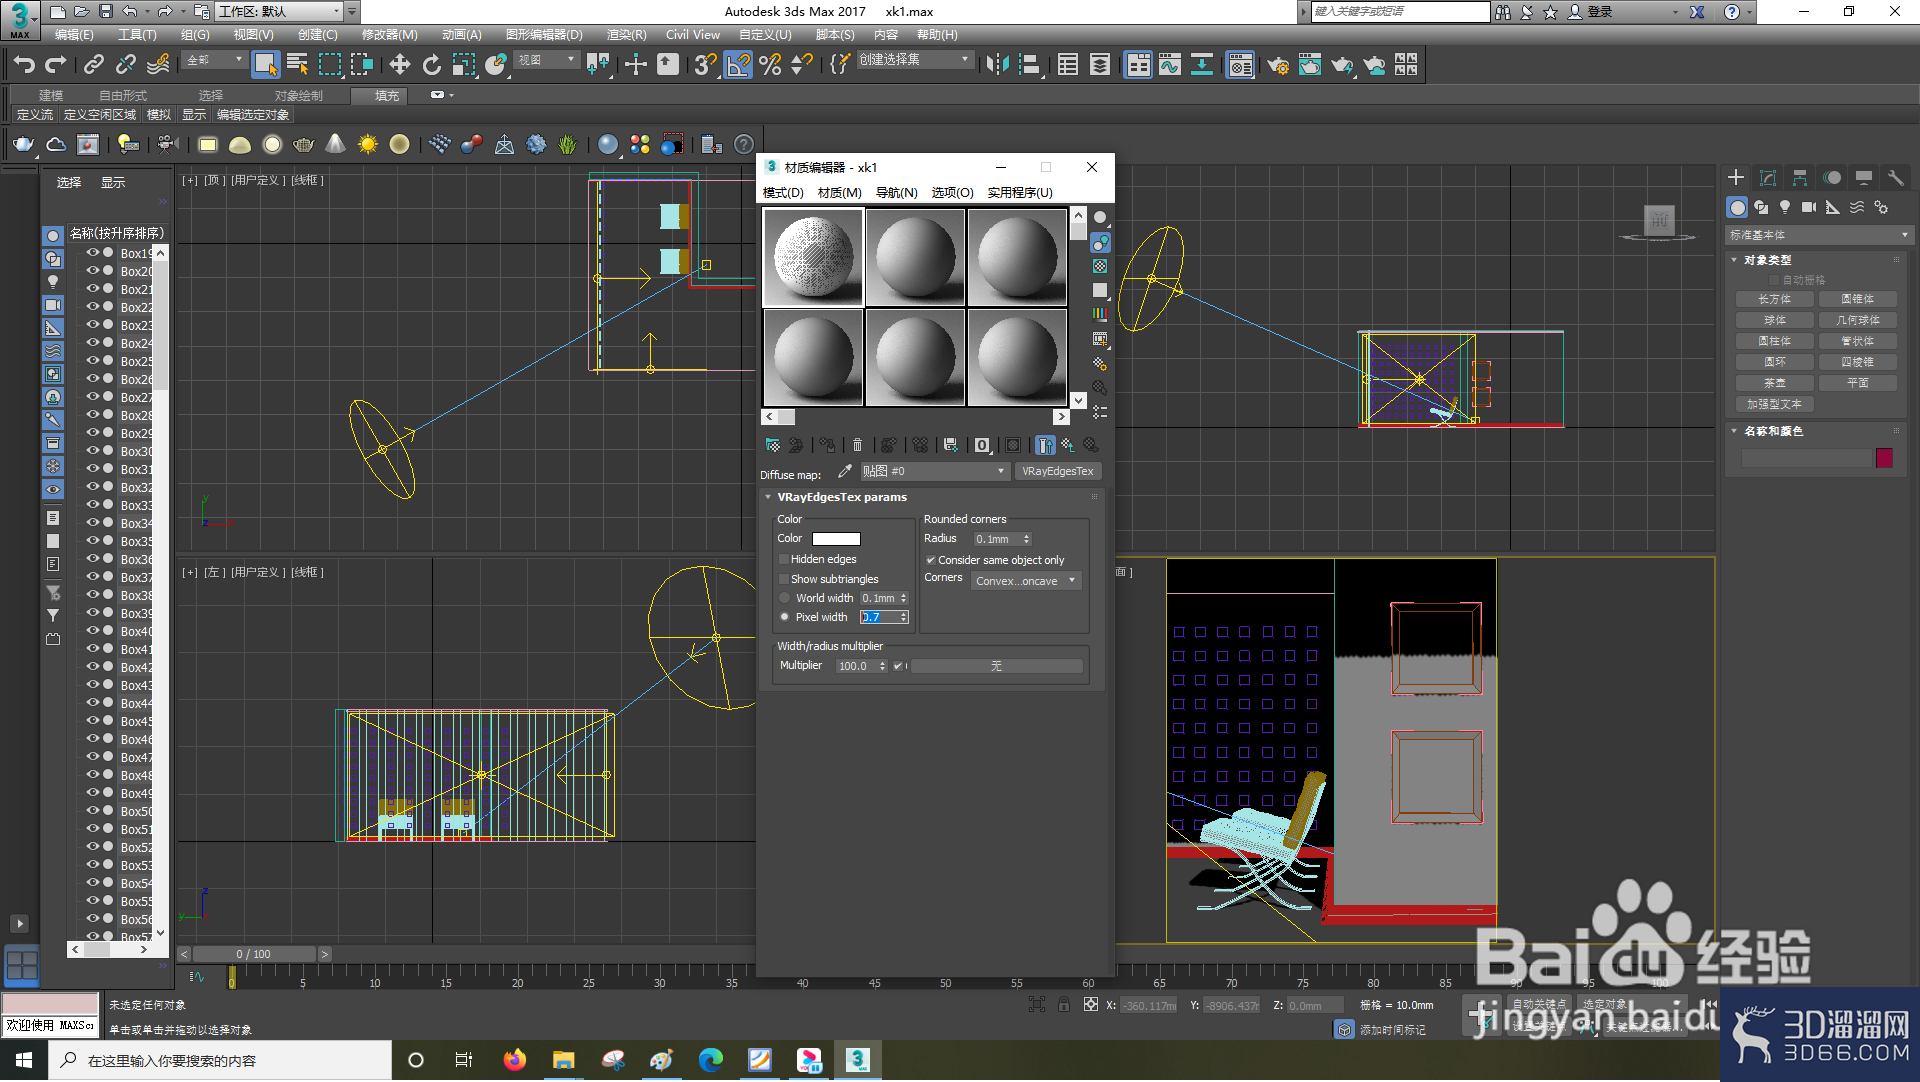Click the 球体 sphere primitive button
Viewport: 1920px width, 1082px height.
coord(1774,320)
